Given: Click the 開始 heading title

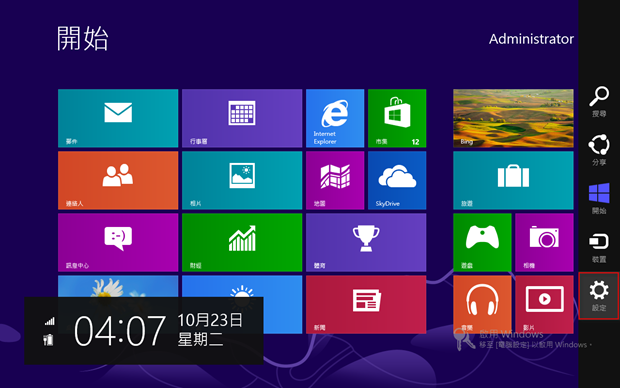Looking at the screenshot, I should pyautogui.click(x=82, y=39).
